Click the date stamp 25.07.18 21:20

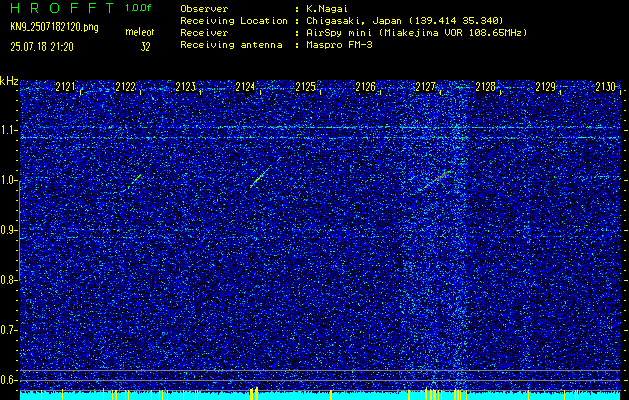tap(42, 47)
